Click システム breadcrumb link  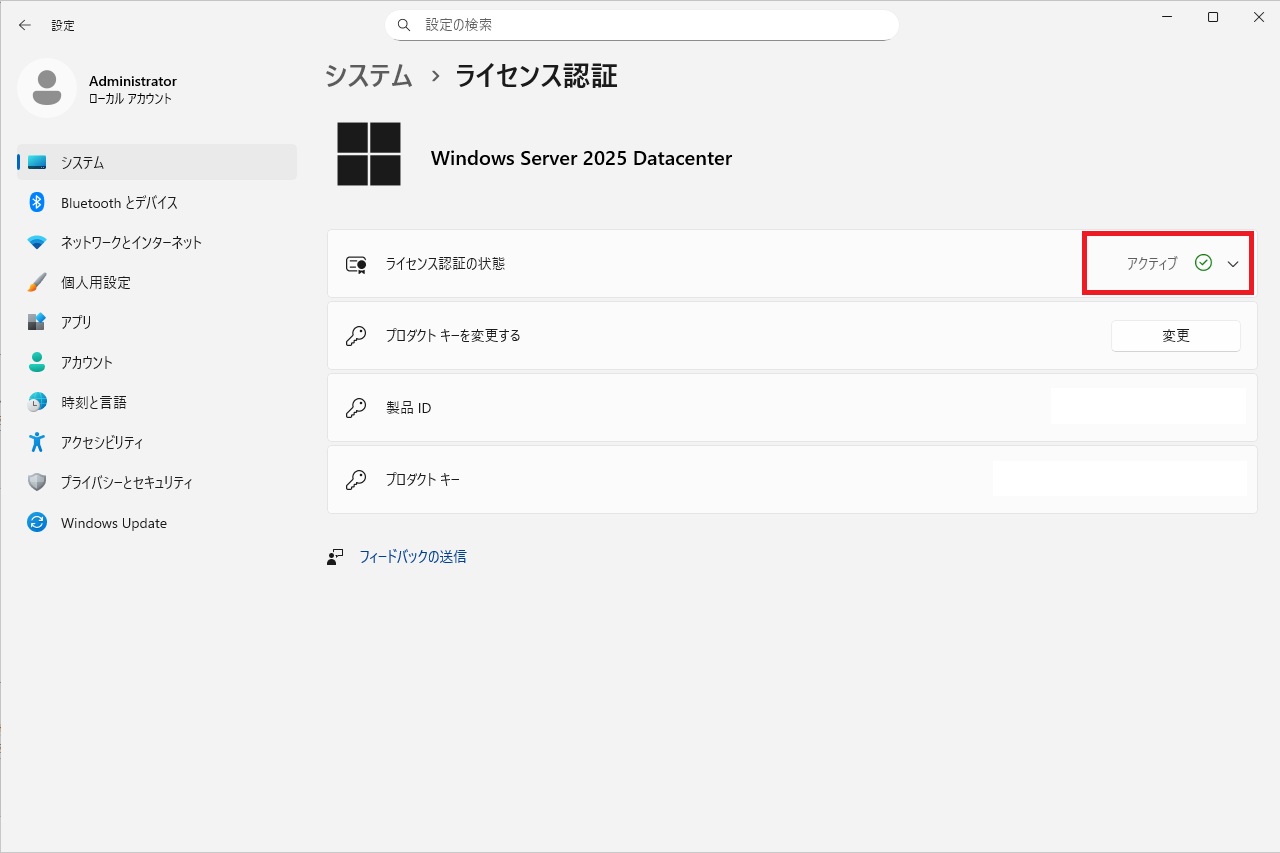369,76
